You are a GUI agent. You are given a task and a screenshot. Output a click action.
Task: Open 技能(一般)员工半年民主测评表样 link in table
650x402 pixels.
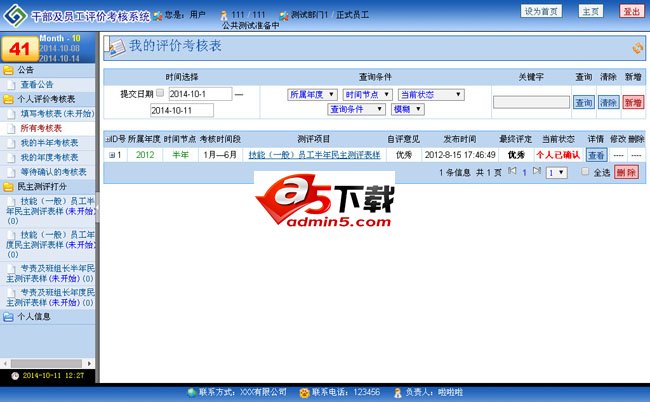[x=314, y=155]
